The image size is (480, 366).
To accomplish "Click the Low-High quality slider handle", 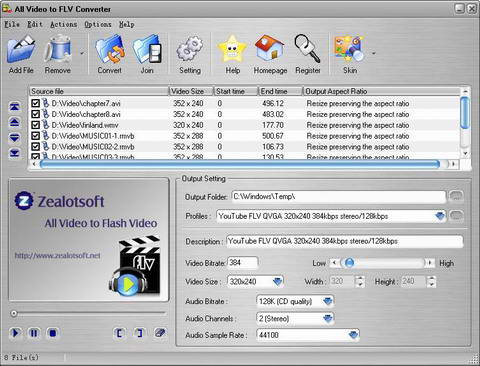I will 349,263.
